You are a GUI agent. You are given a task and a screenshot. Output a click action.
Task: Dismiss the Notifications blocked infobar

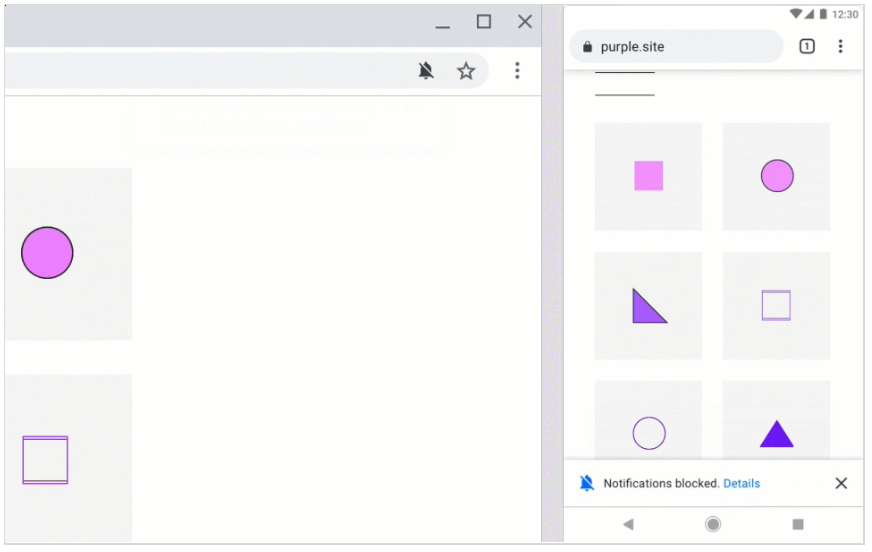(841, 483)
